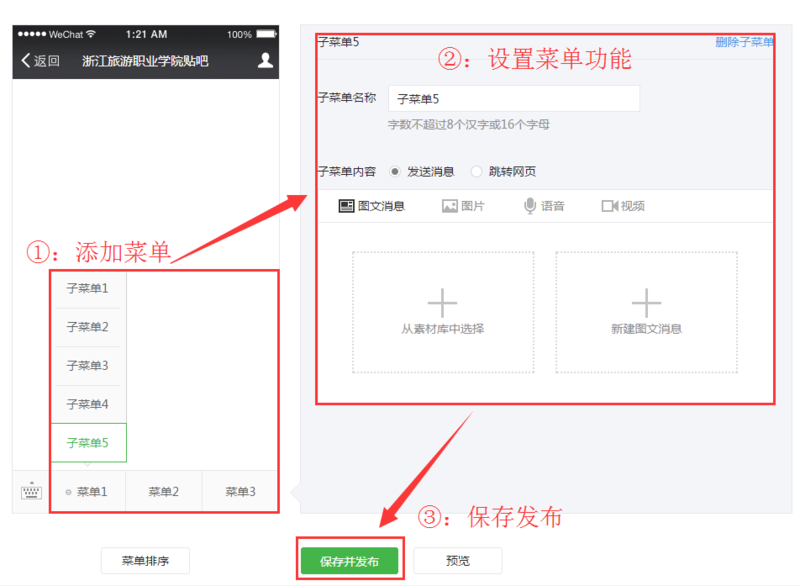Click the back arrow 返回 in phone header
This screenshot has width=800, height=586.
coord(40,61)
